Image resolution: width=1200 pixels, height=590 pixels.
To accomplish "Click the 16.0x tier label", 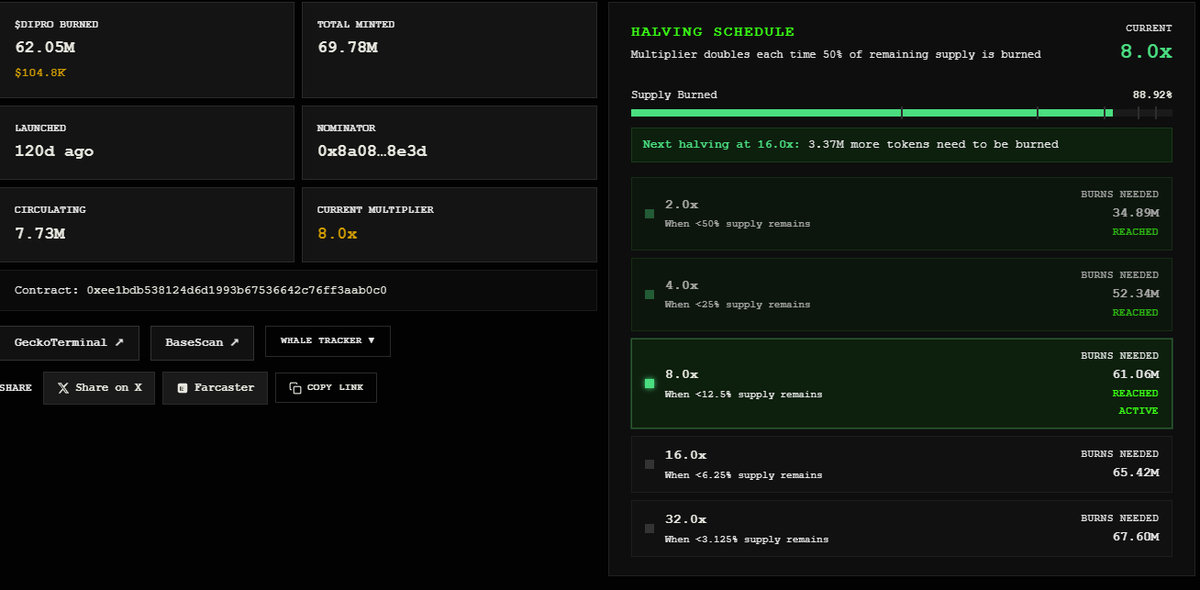I will pos(686,455).
